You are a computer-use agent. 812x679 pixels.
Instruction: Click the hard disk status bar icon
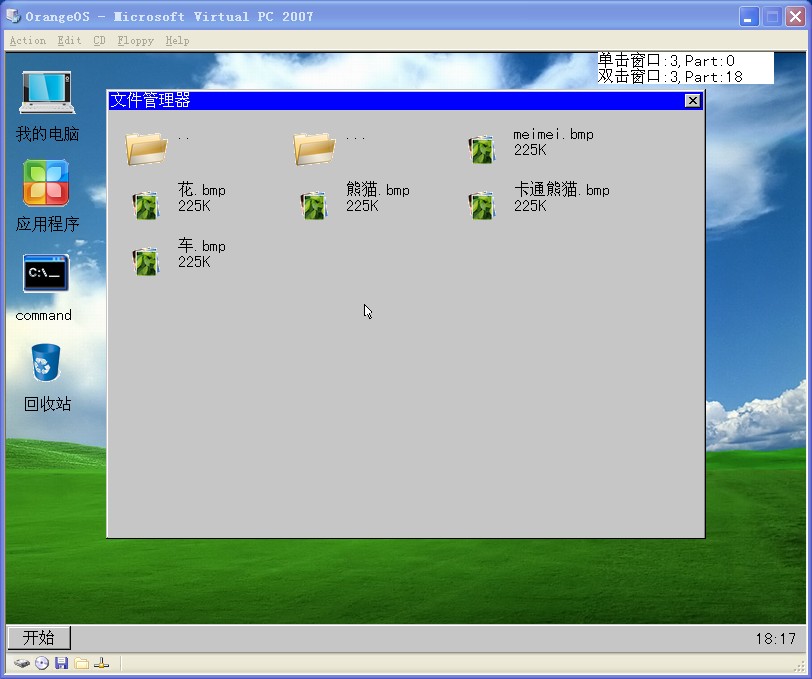coord(22,663)
